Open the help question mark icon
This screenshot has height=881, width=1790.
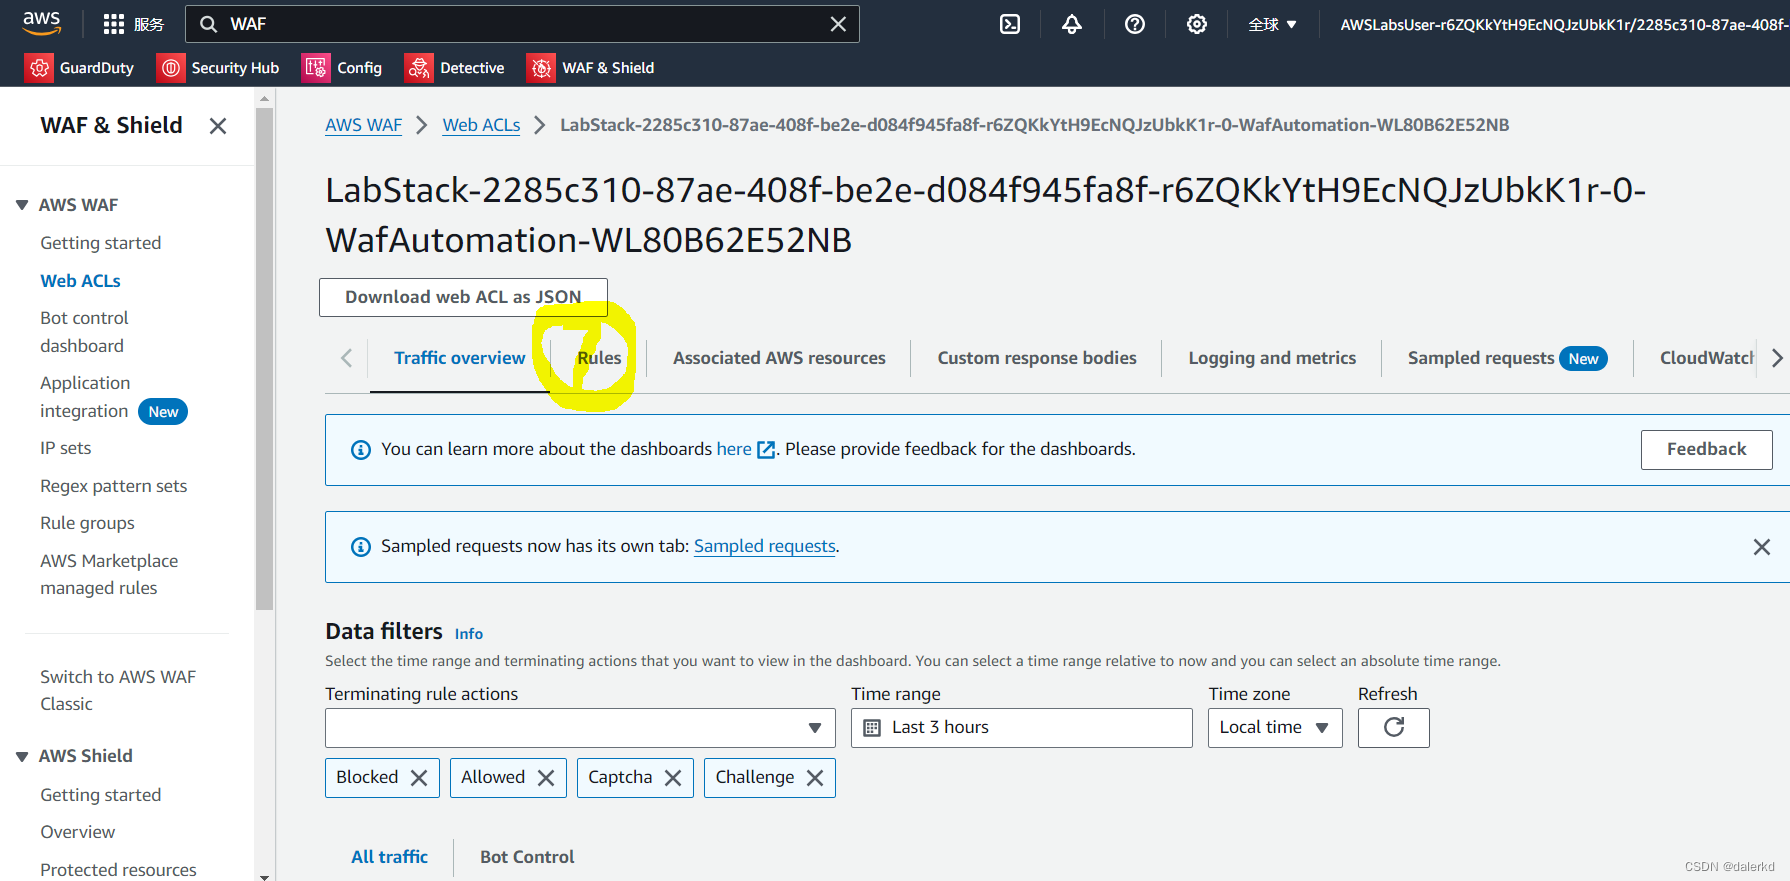pos(1135,24)
